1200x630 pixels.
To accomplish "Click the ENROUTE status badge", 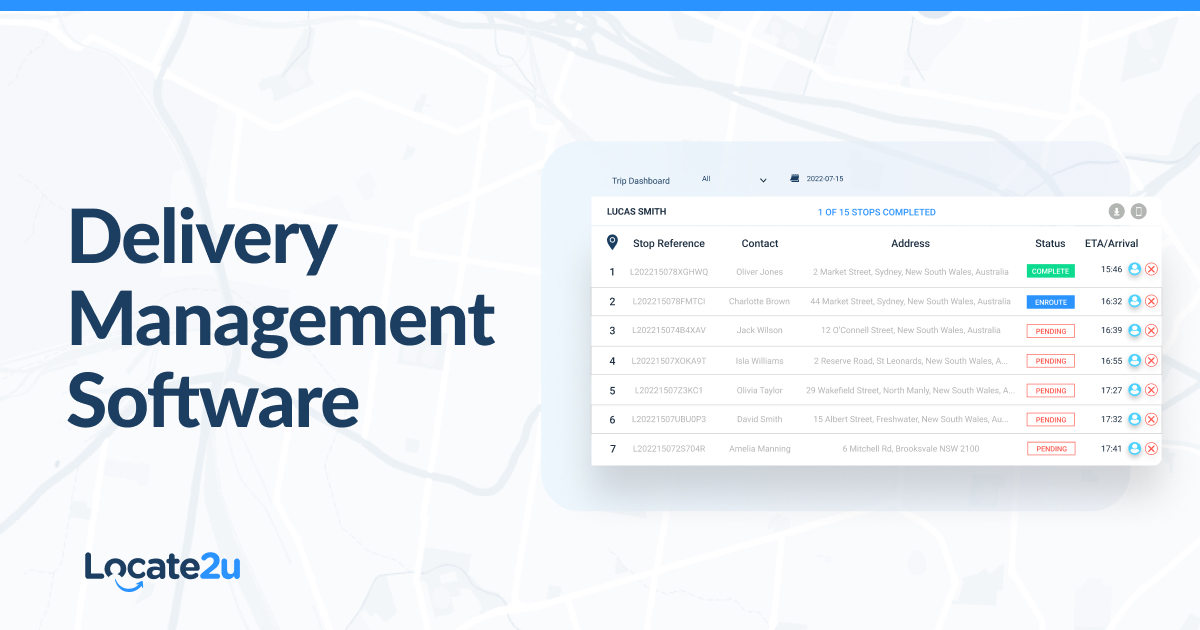I will coord(1050,301).
